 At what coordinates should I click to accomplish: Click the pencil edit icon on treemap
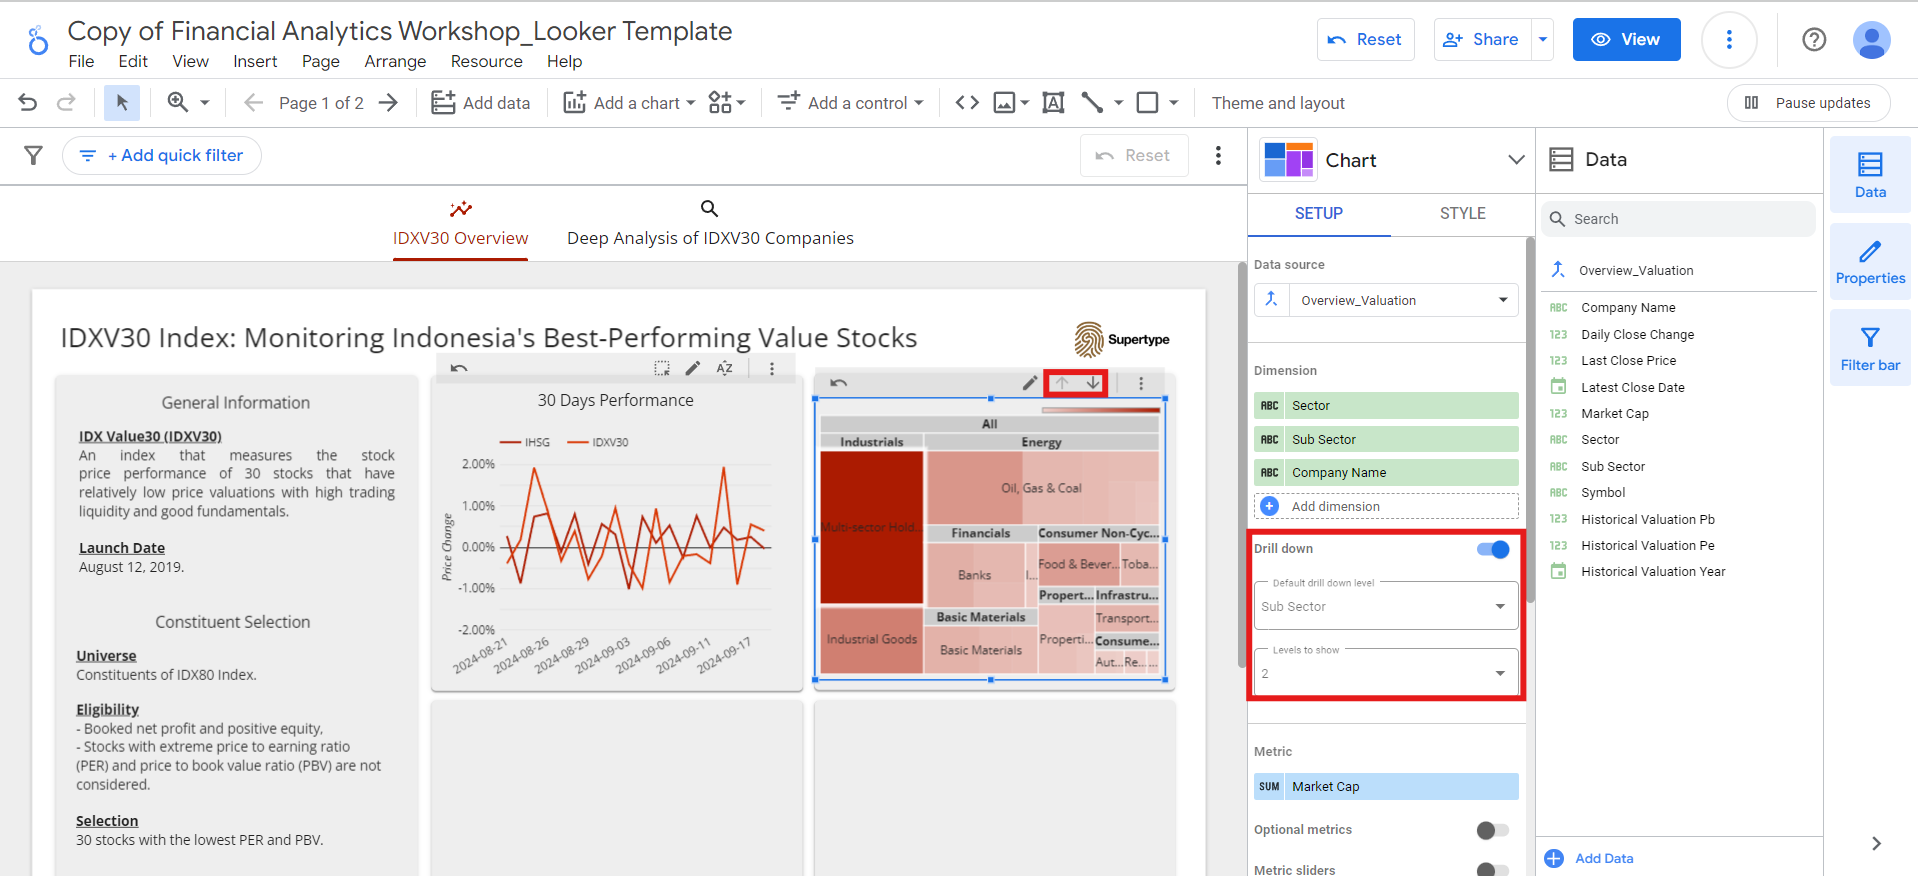point(1030,383)
